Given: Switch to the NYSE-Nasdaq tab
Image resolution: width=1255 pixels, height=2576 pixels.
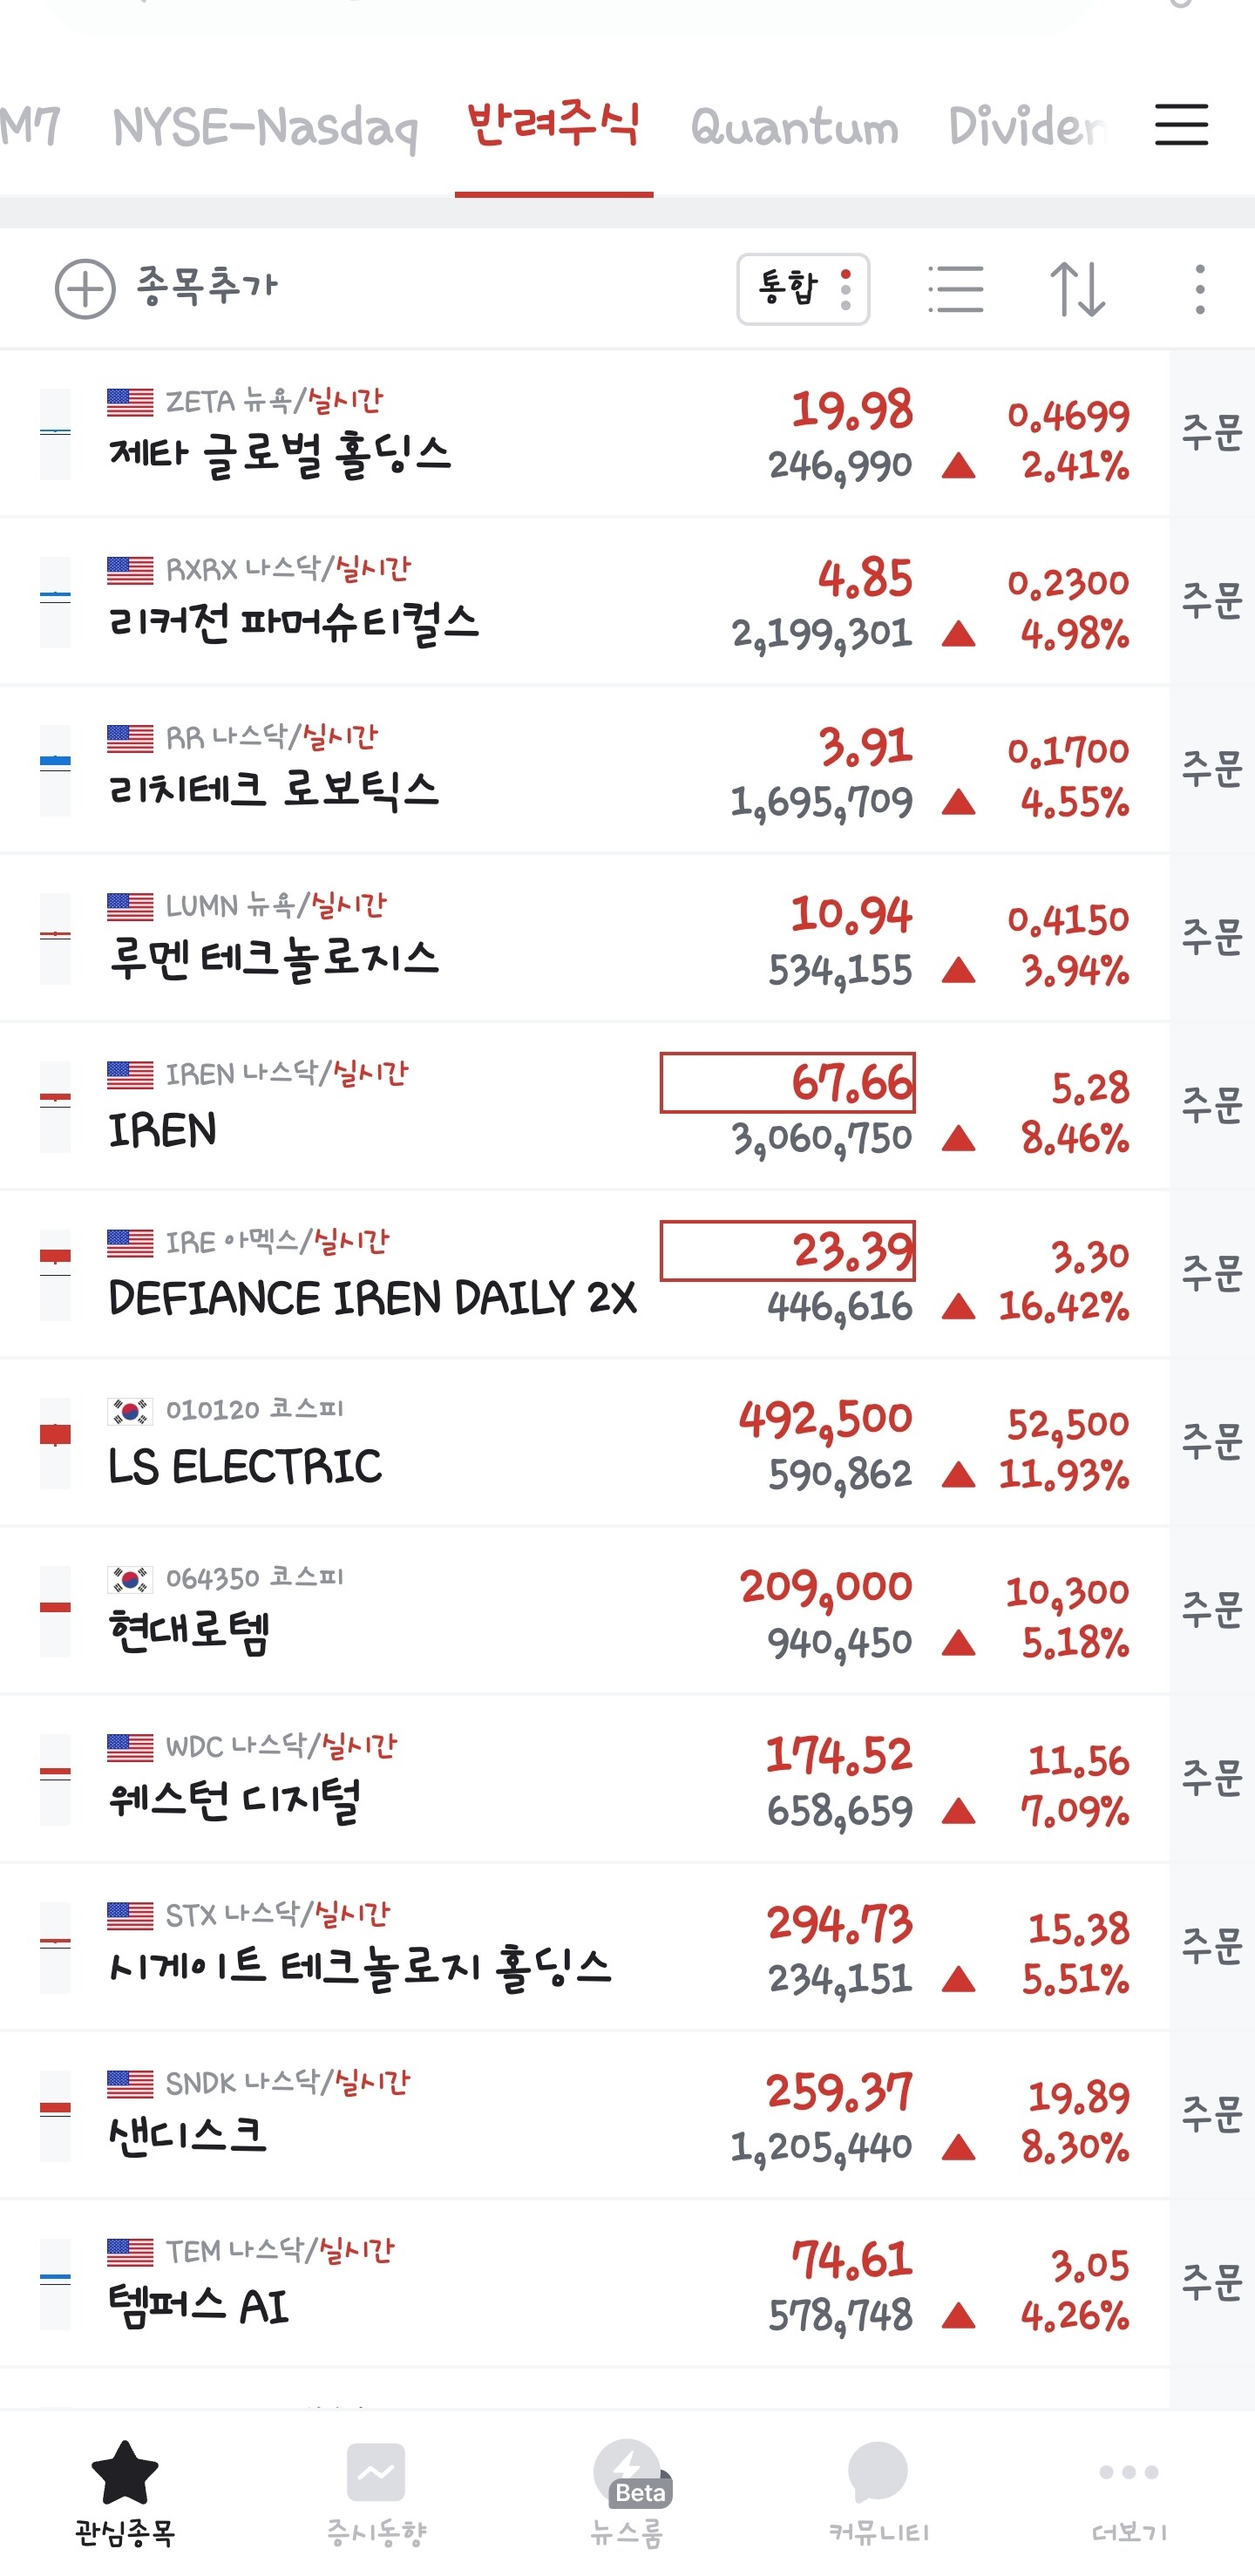Looking at the screenshot, I should click(265, 127).
